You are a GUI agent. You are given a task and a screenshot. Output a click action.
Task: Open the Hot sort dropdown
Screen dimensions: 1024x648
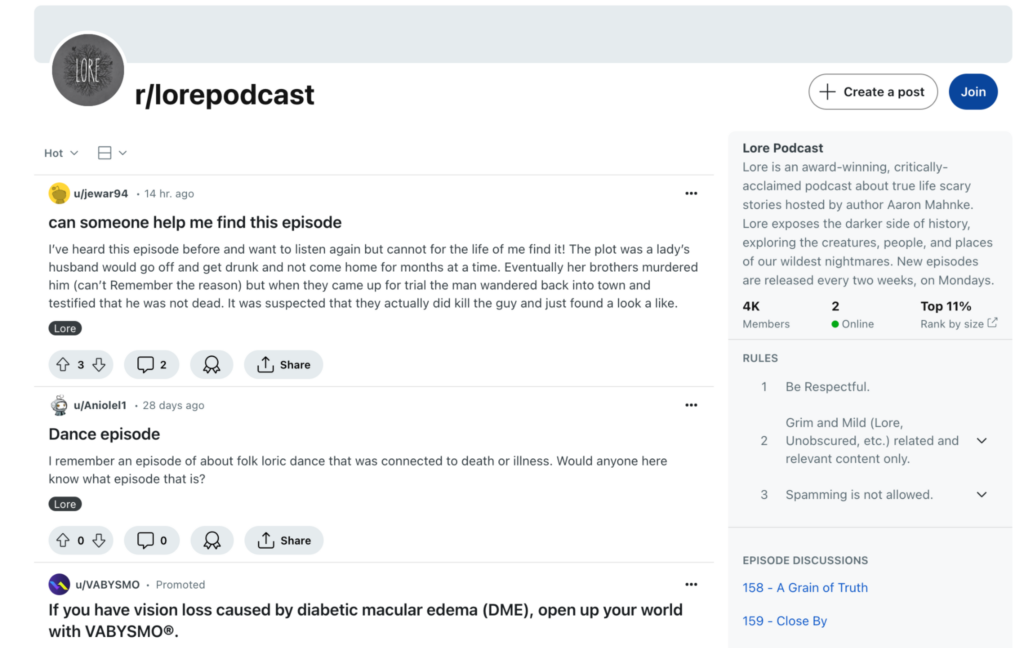point(61,153)
